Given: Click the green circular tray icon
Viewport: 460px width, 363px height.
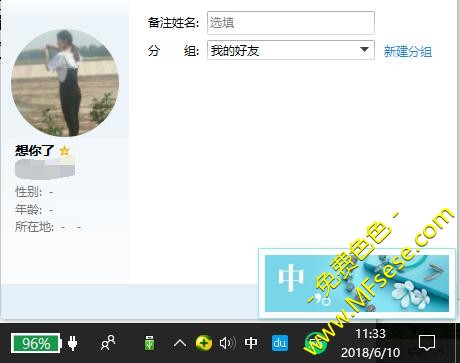Looking at the screenshot, I should point(315,343).
